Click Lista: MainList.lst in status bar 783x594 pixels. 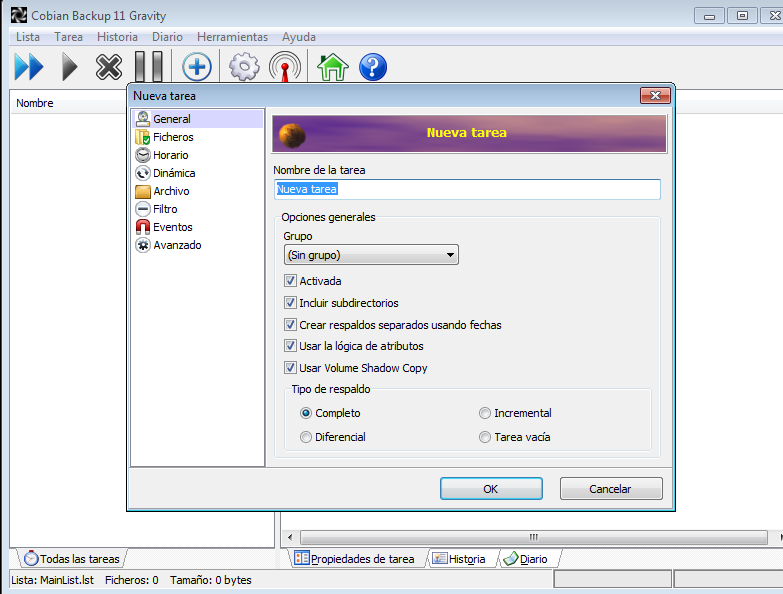click(x=52, y=580)
